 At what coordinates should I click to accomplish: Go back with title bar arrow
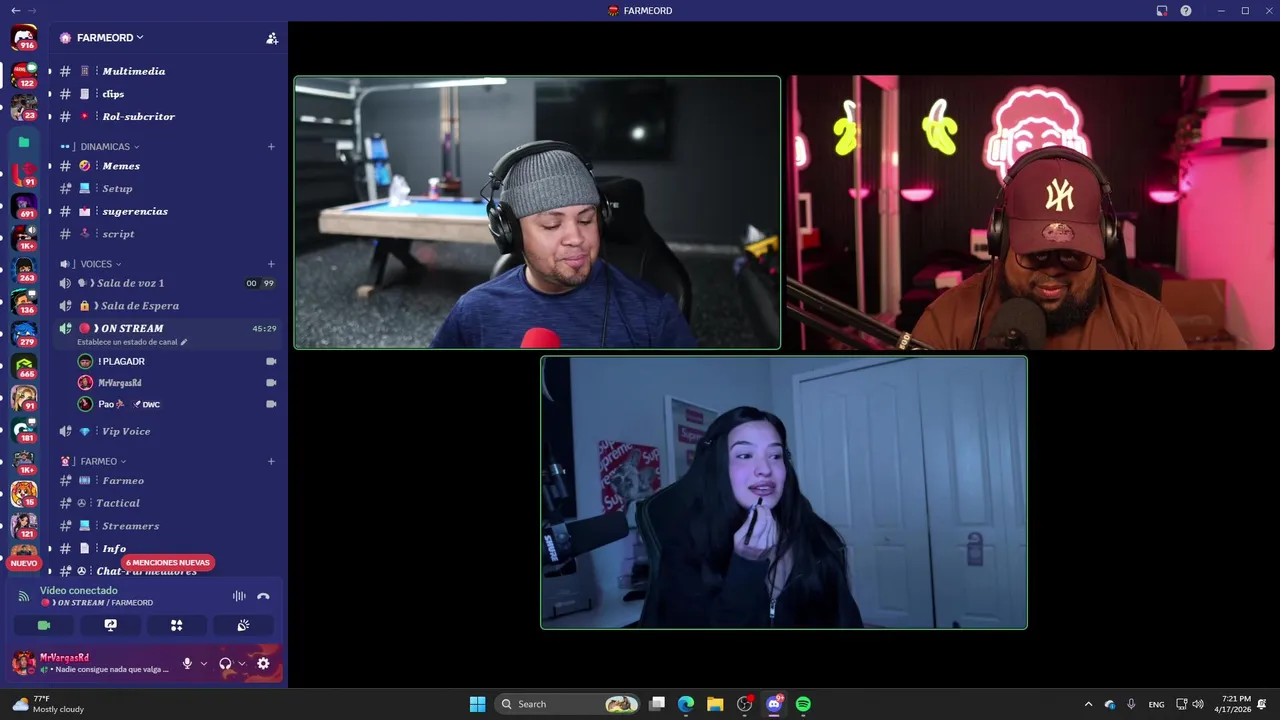pyautogui.click(x=15, y=11)
